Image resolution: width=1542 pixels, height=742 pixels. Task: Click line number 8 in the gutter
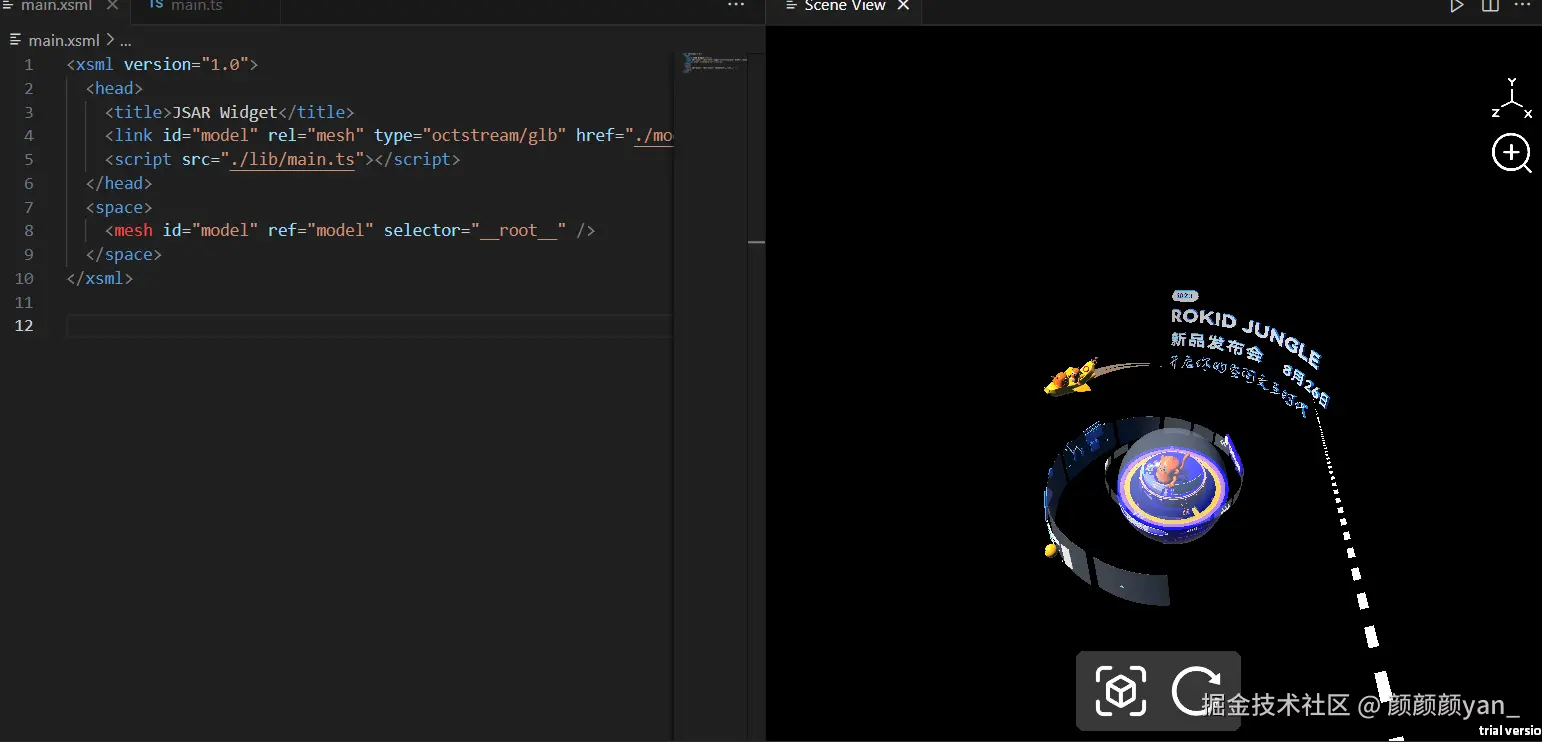coord(28,231)
